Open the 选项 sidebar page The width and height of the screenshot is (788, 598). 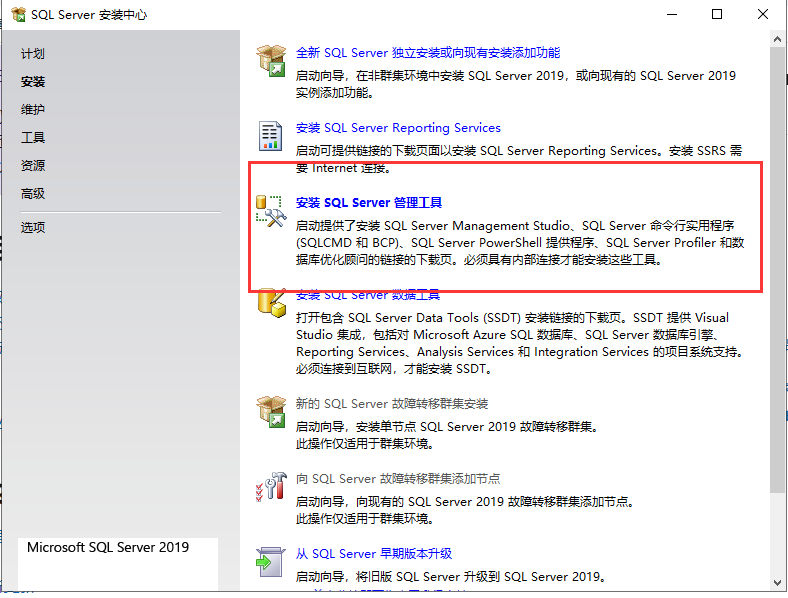33,228
